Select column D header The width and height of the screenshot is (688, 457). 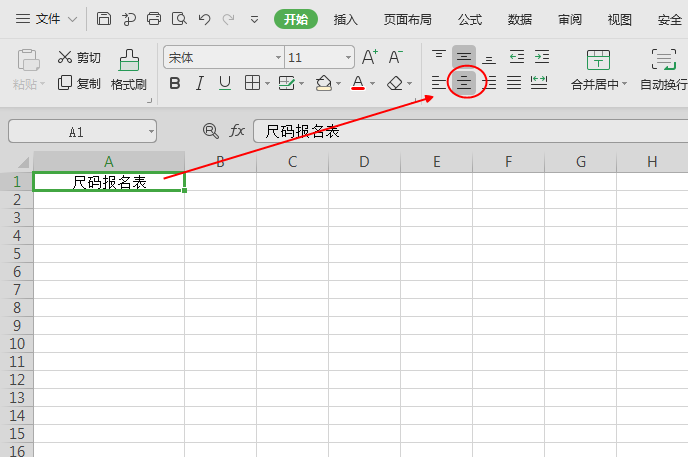364,162
